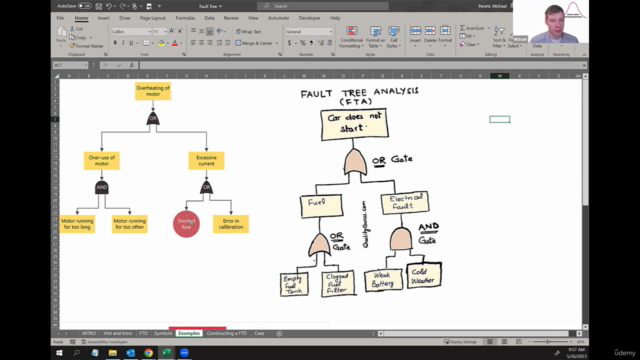Open the Constructing a FTD sheet tab
The width and height of the screenshot is (640, 360).
tap(227, 333)
